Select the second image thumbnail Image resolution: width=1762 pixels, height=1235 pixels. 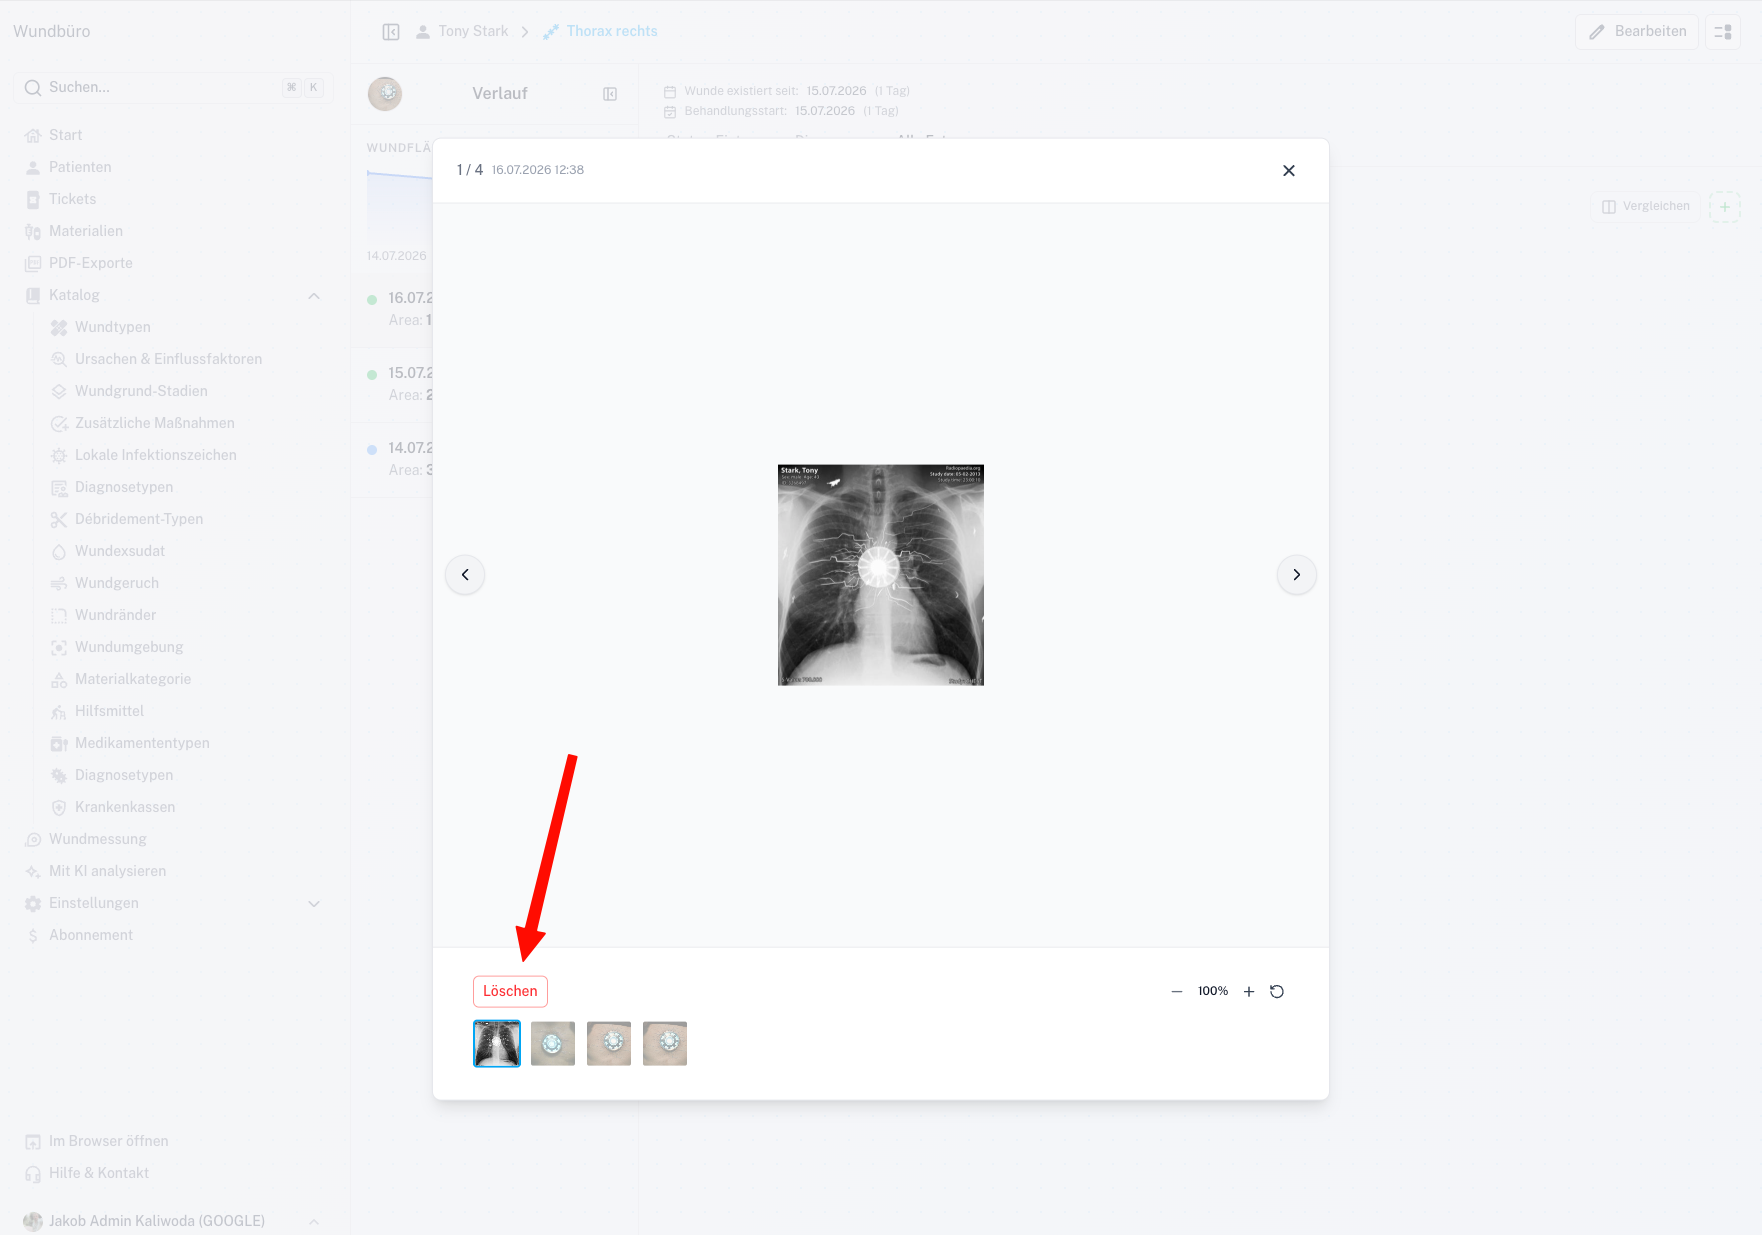(553, 1044)
